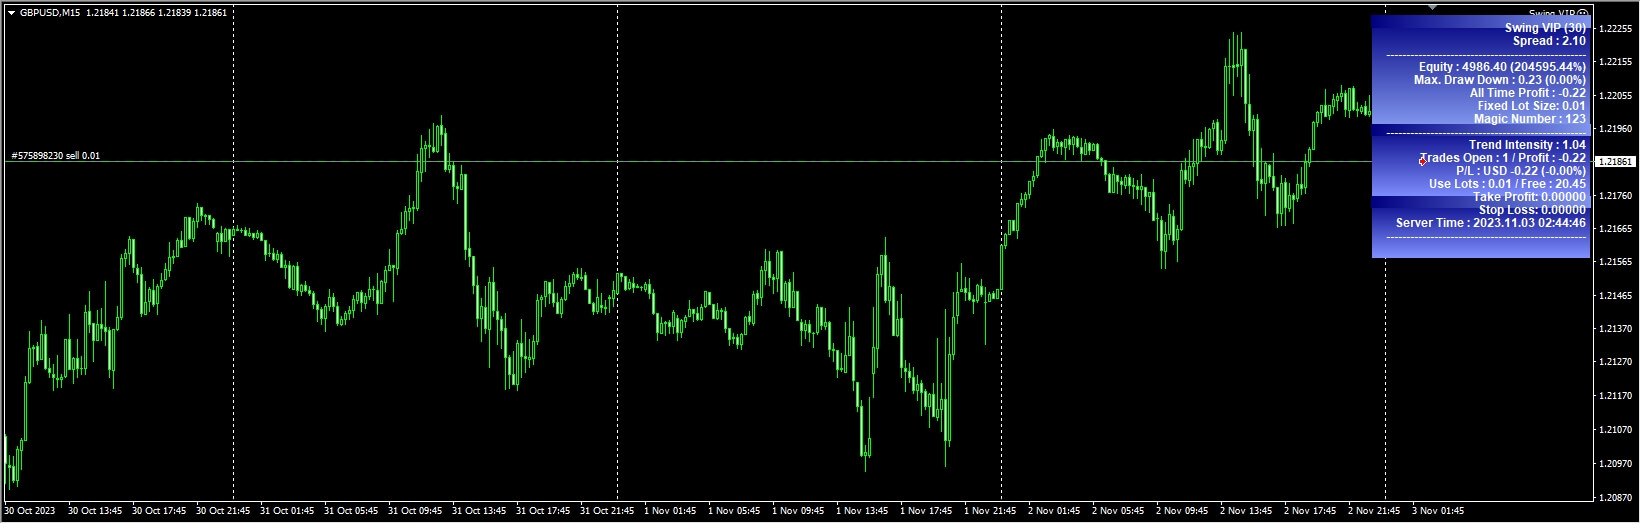The image size is (1641, 524).
Task: Click the 1.22055 price scale label
Action: [1615, 96]
